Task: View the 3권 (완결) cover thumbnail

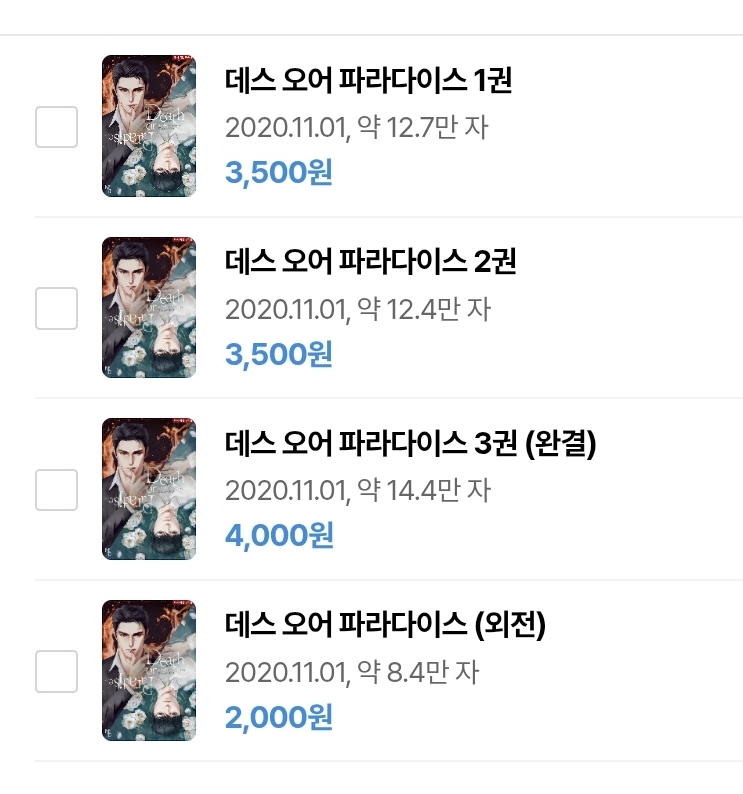Action: [149, 489]
